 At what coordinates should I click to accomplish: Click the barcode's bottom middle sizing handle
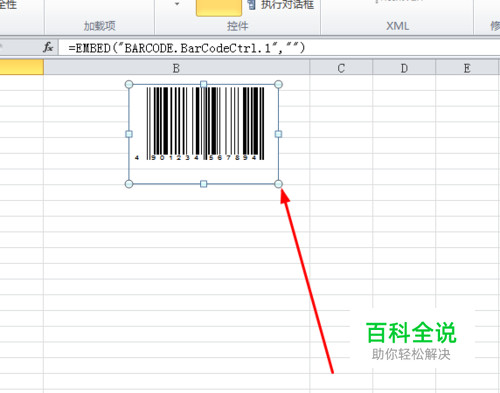coord(204,184)
